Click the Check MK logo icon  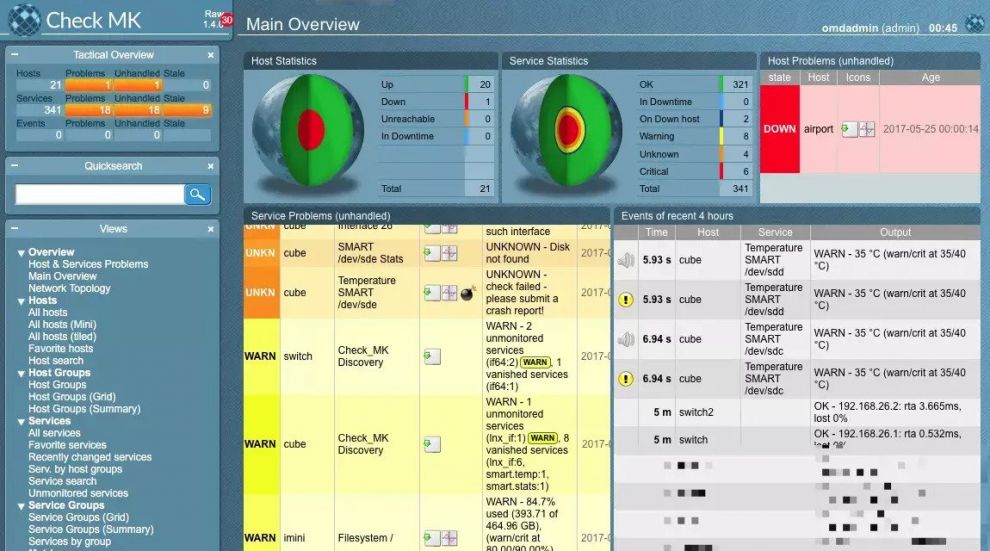24,19
